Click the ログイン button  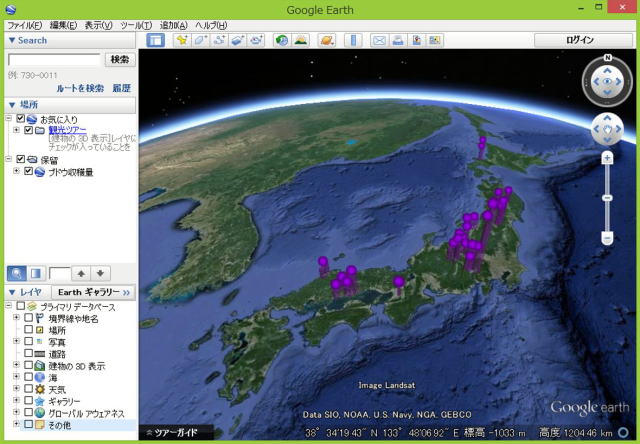coord(583,40)
